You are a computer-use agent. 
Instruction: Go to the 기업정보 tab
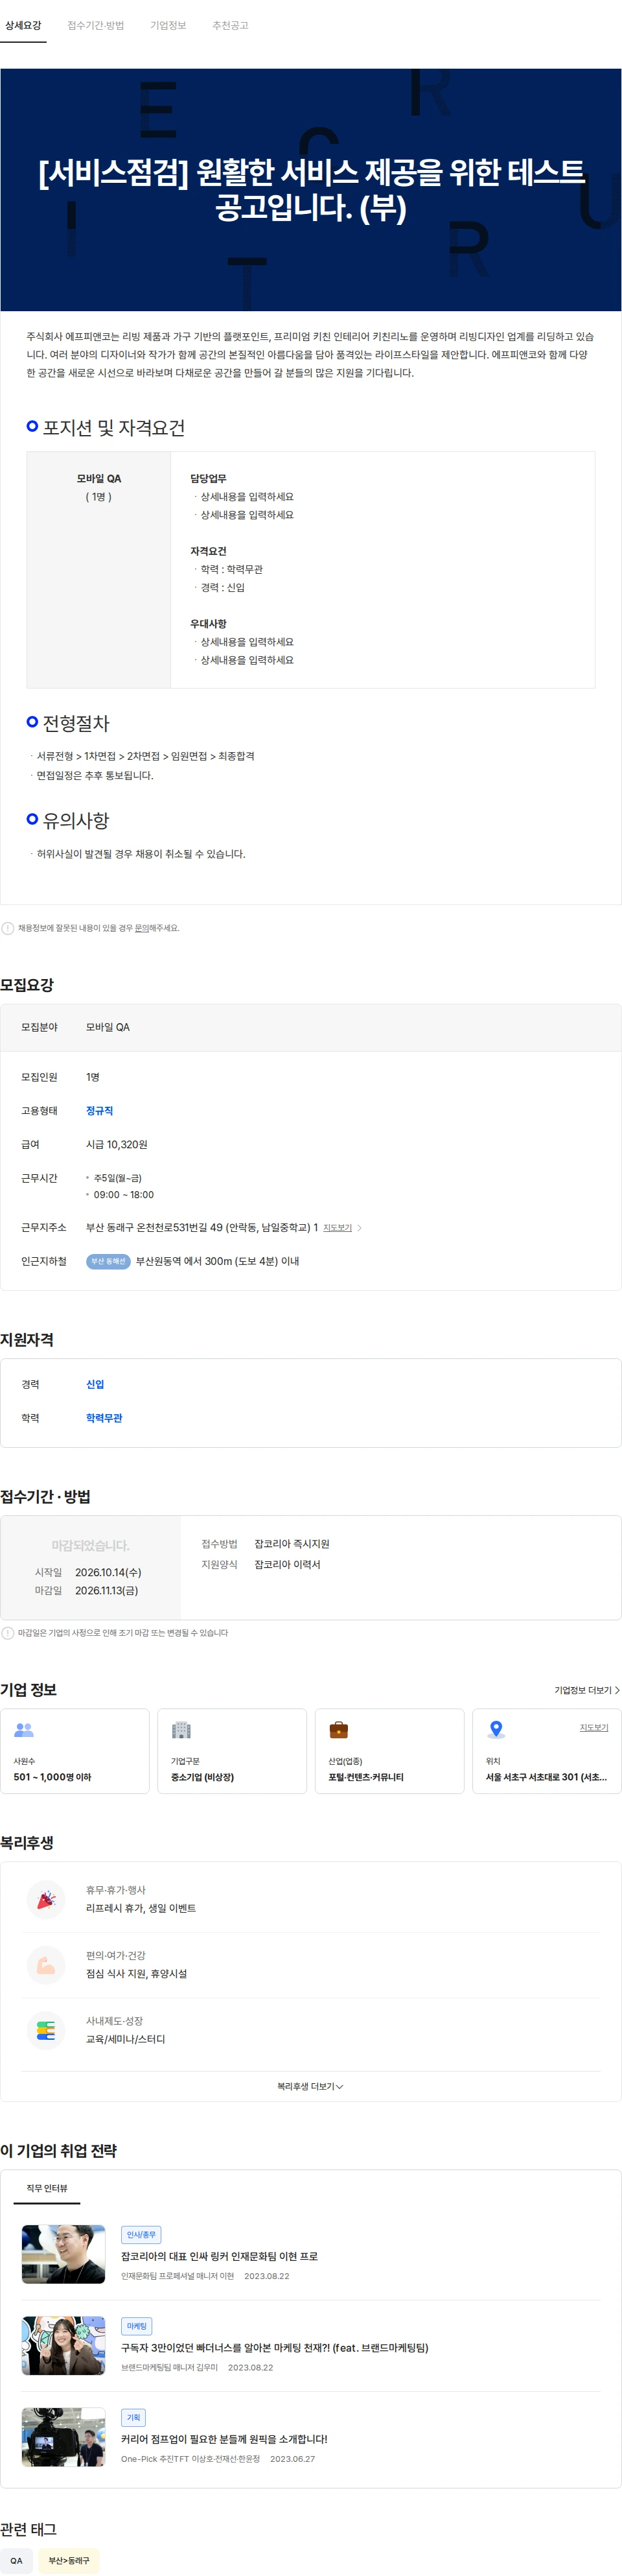pos(168,25)
